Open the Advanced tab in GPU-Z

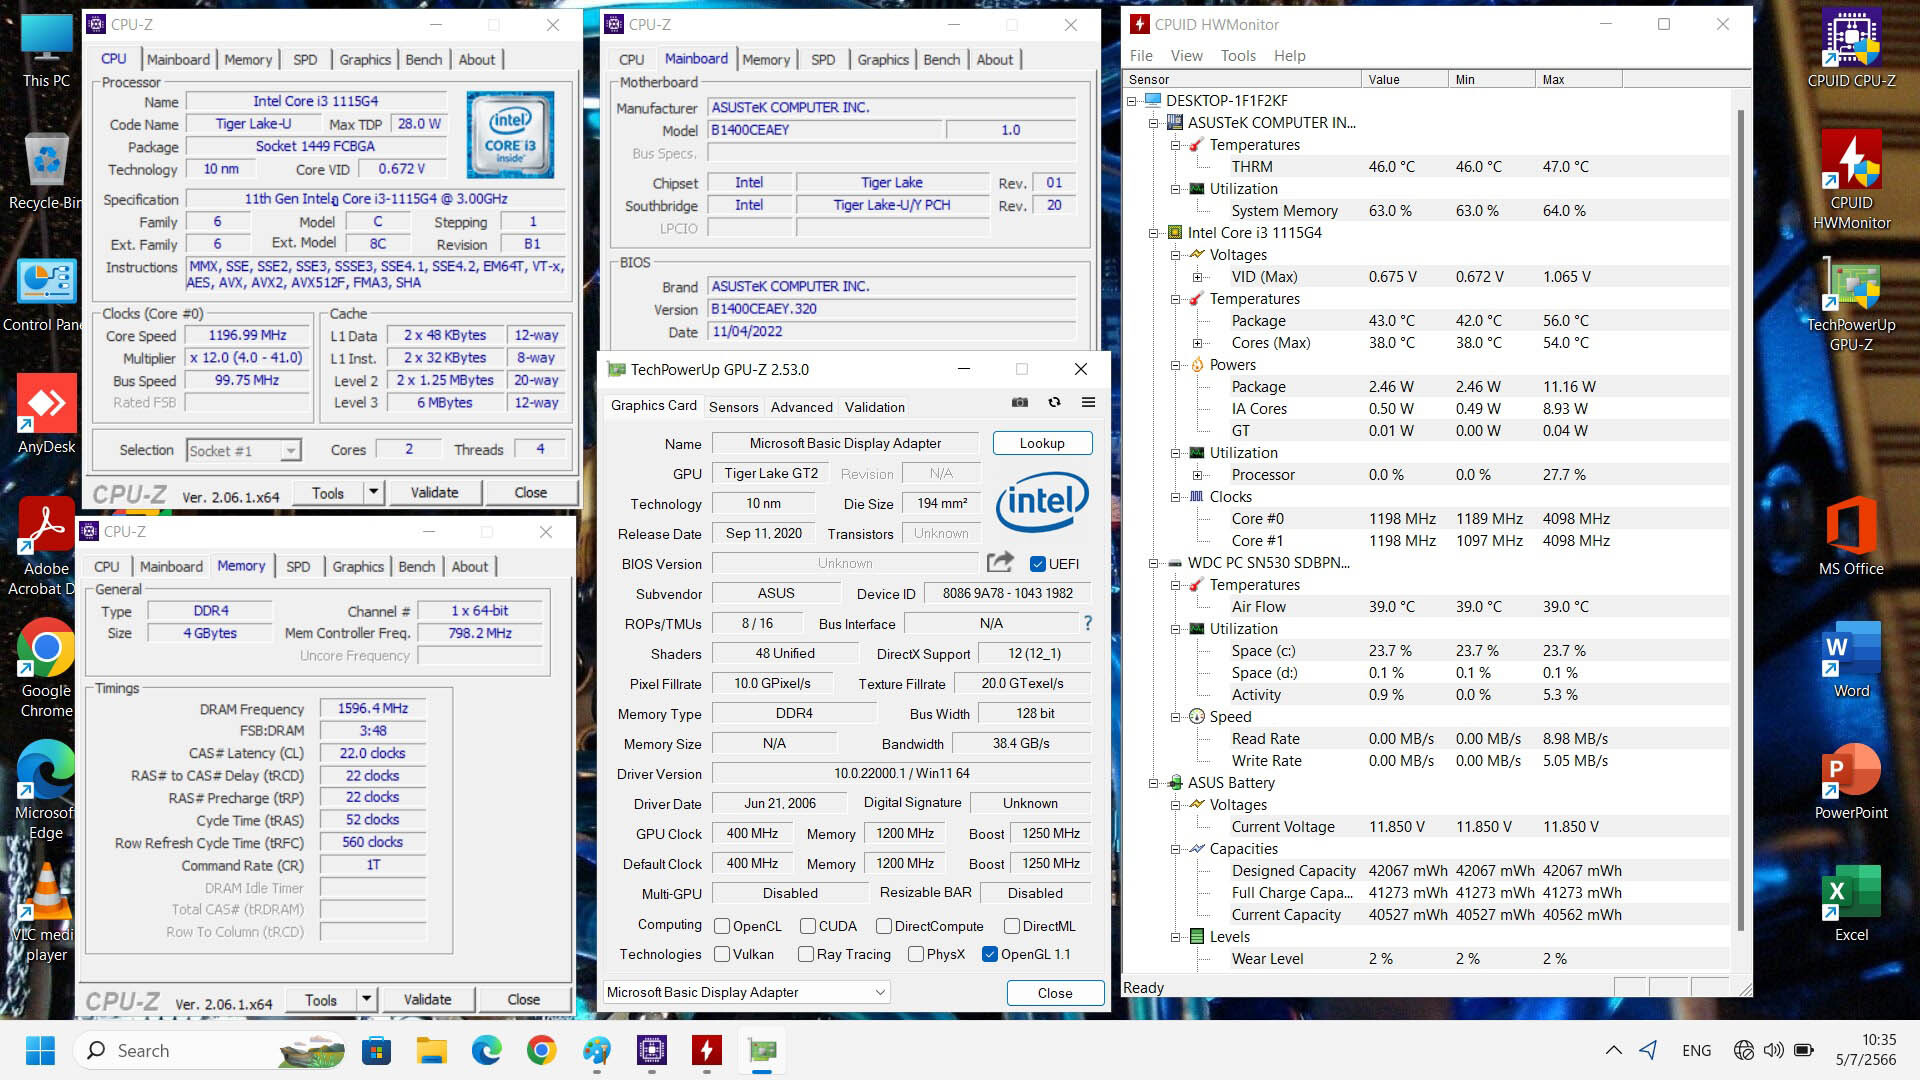coord(801,407)
